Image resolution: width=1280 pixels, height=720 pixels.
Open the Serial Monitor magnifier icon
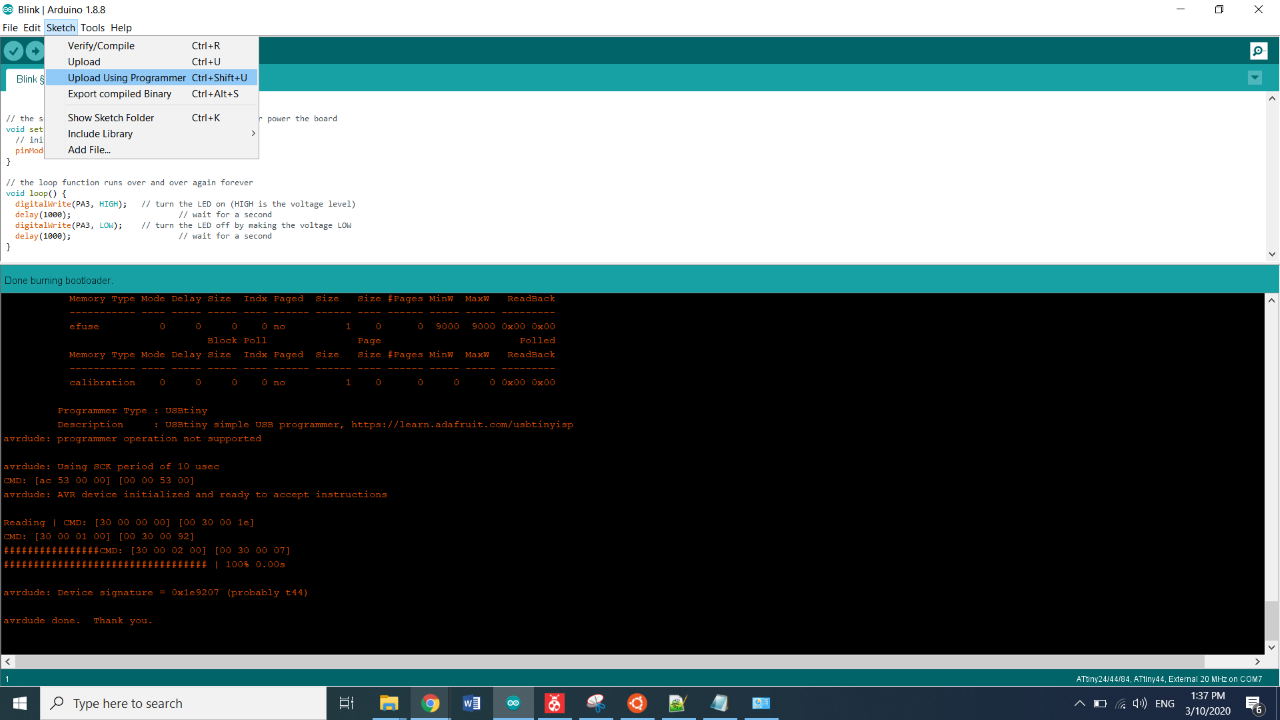click(1258, 51)
